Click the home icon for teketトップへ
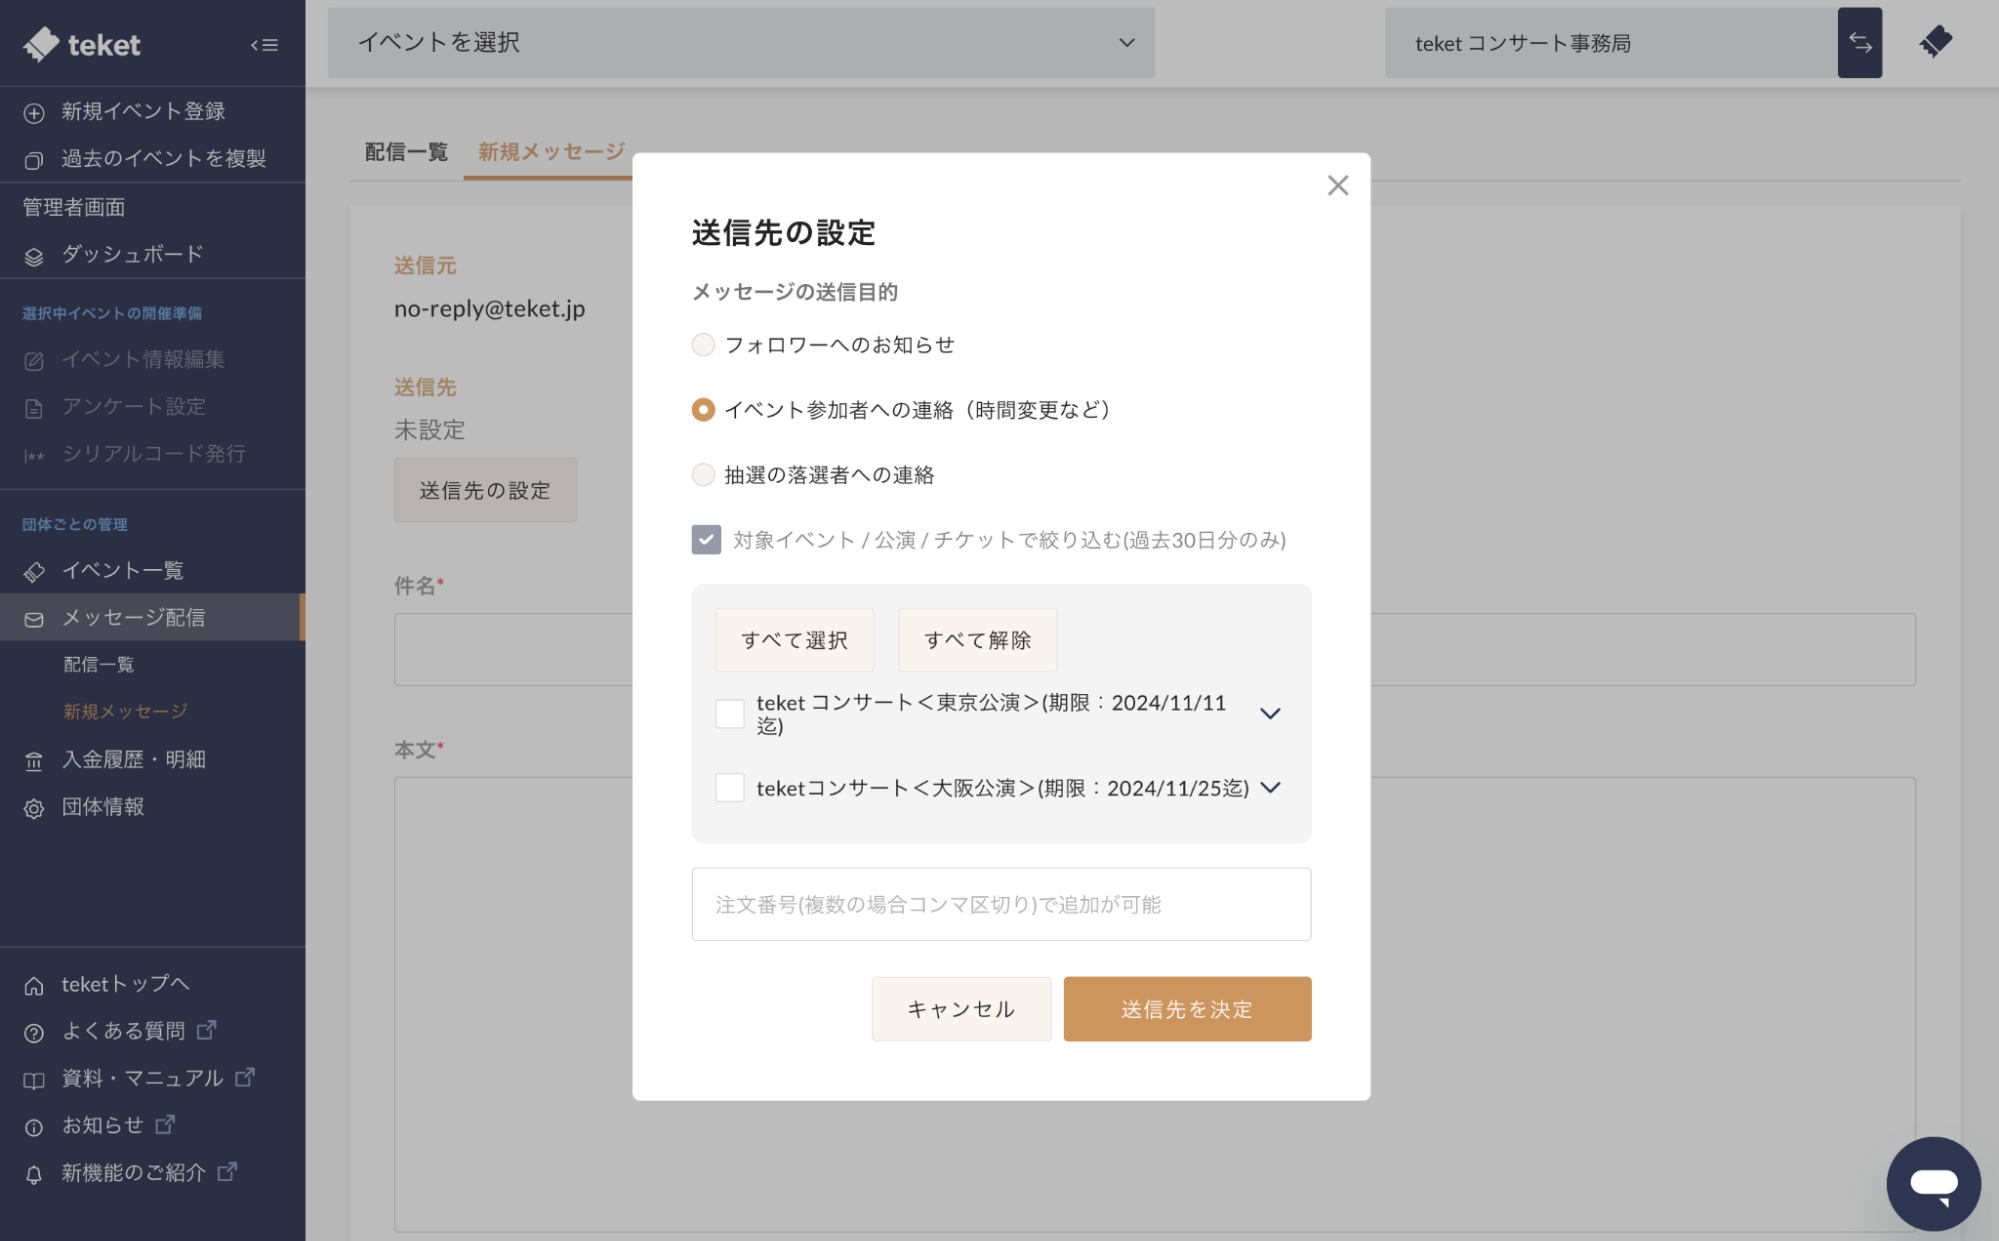 [x=34, y=986]
